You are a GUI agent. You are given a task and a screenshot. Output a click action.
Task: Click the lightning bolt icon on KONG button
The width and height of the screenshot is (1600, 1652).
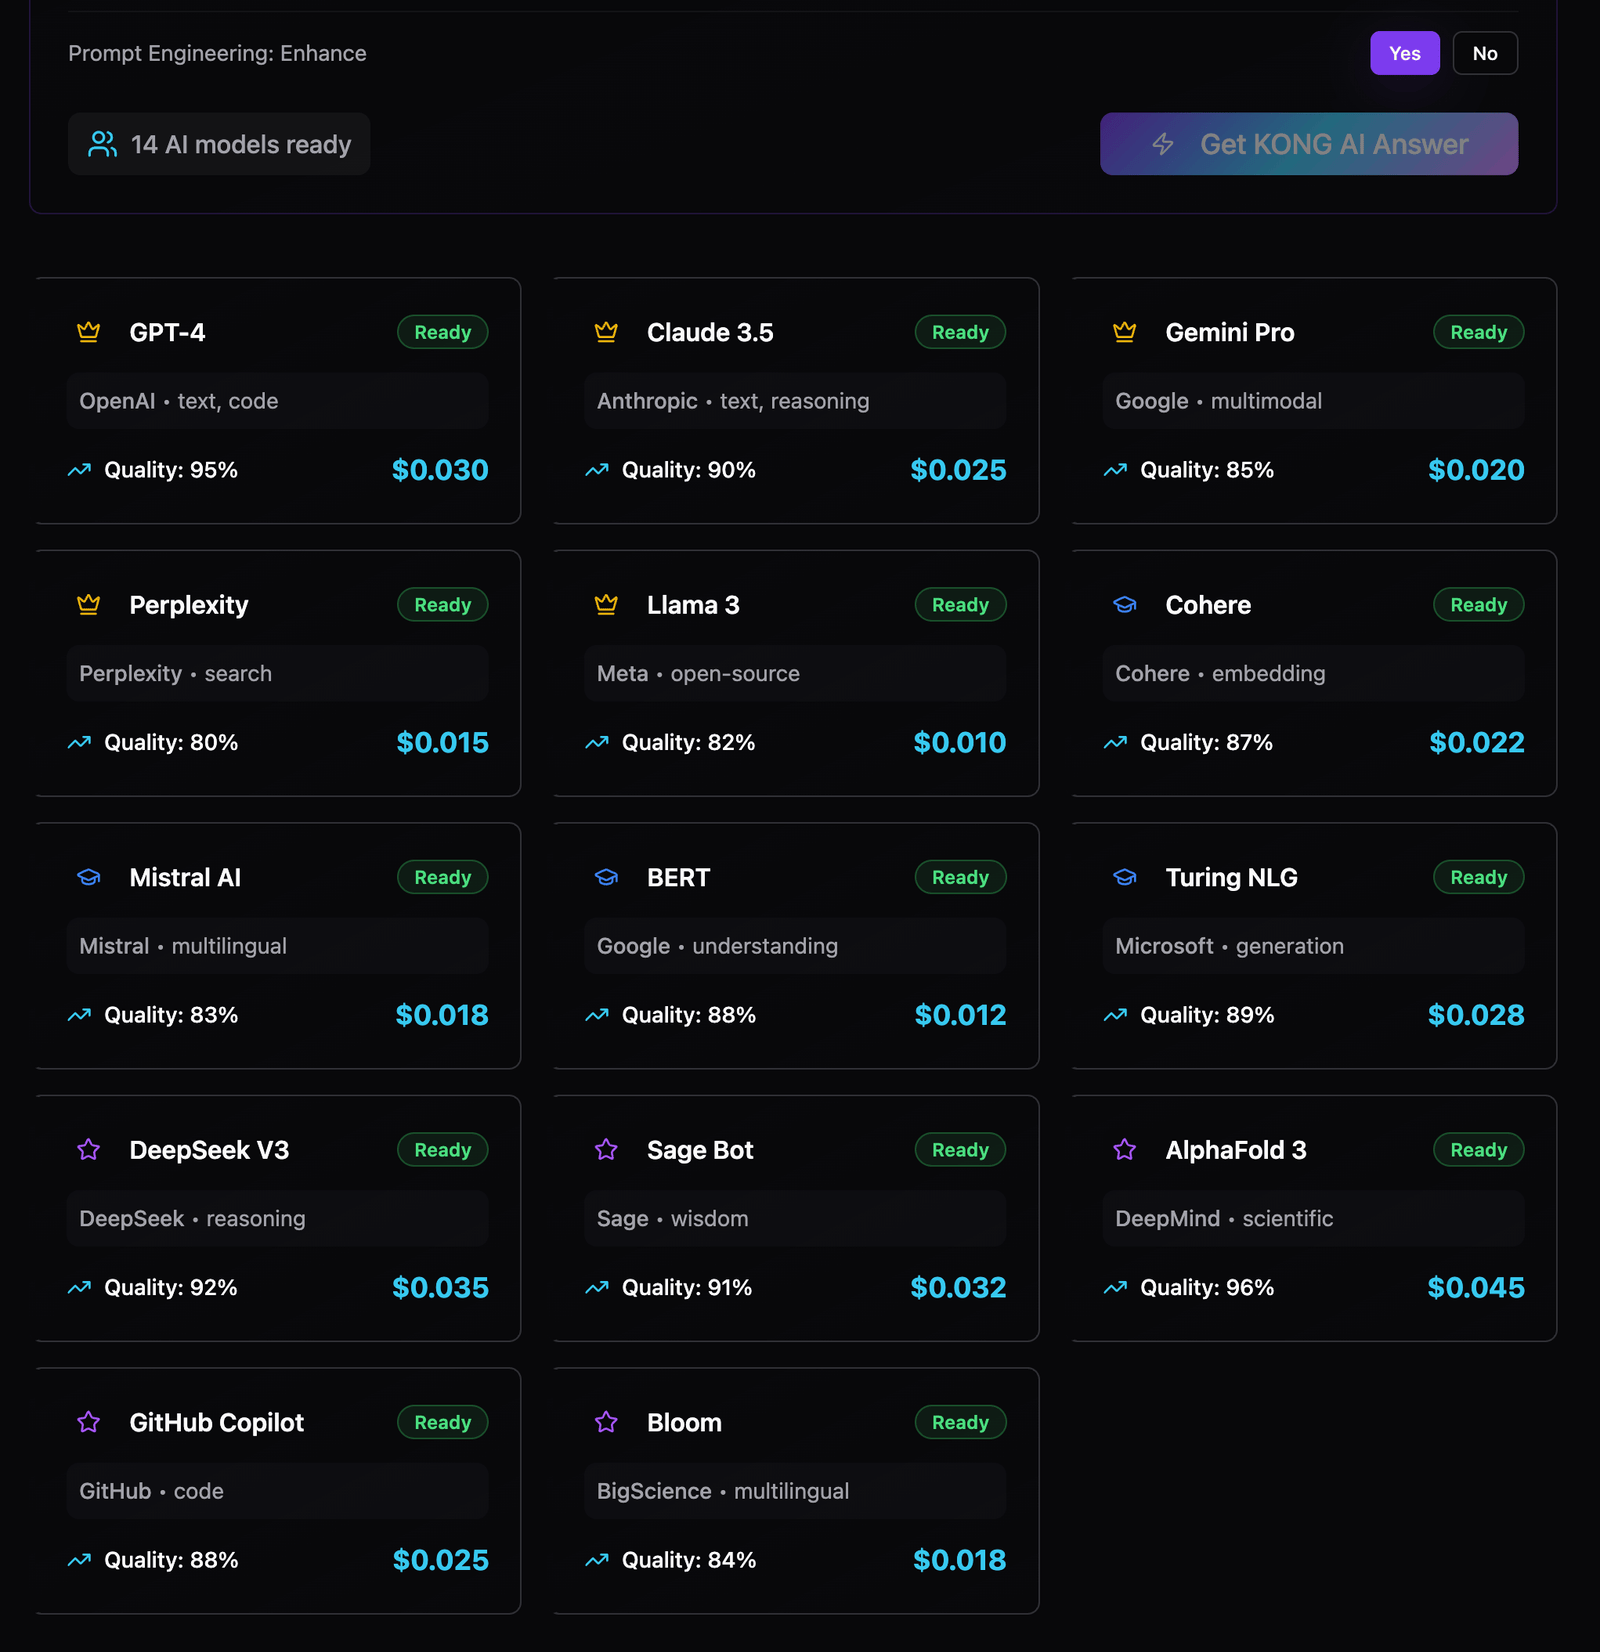click(x=1162, y=144)
